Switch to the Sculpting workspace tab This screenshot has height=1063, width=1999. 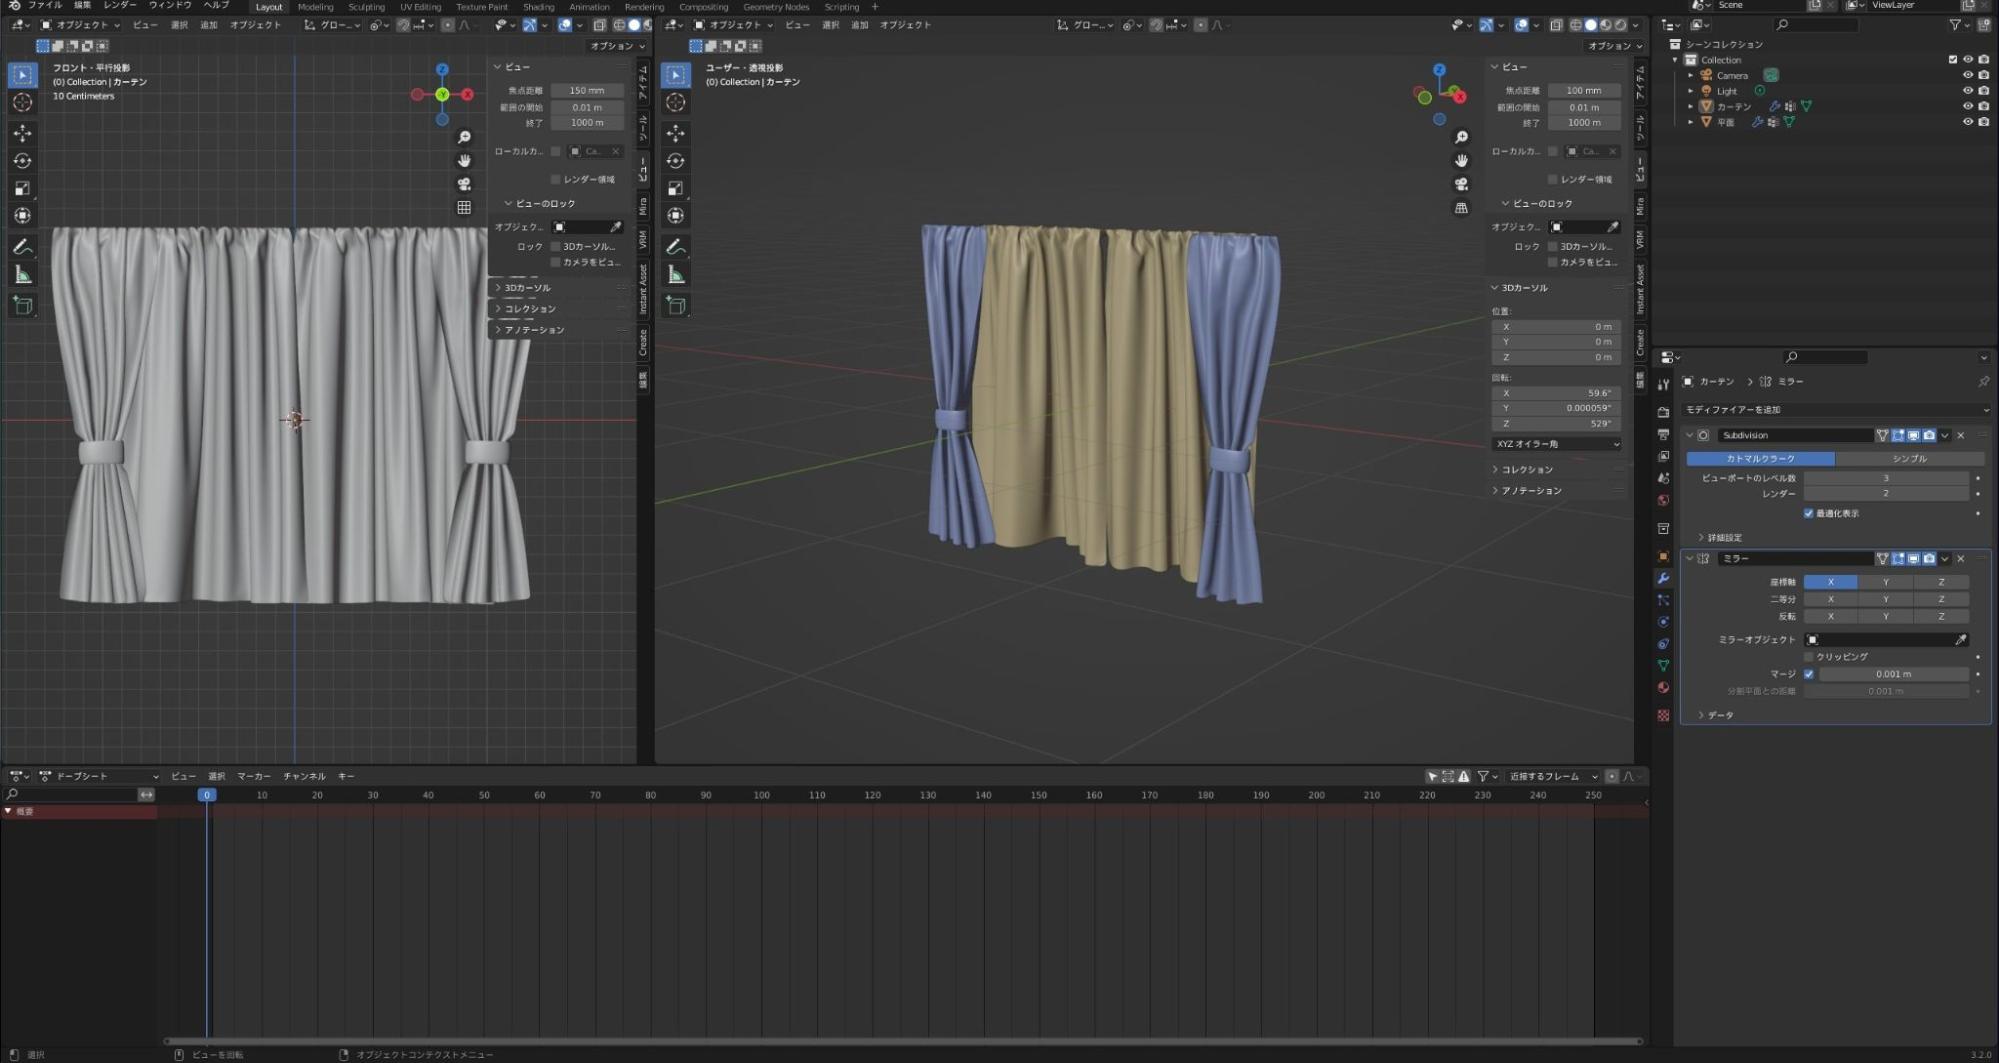[366, 7]
